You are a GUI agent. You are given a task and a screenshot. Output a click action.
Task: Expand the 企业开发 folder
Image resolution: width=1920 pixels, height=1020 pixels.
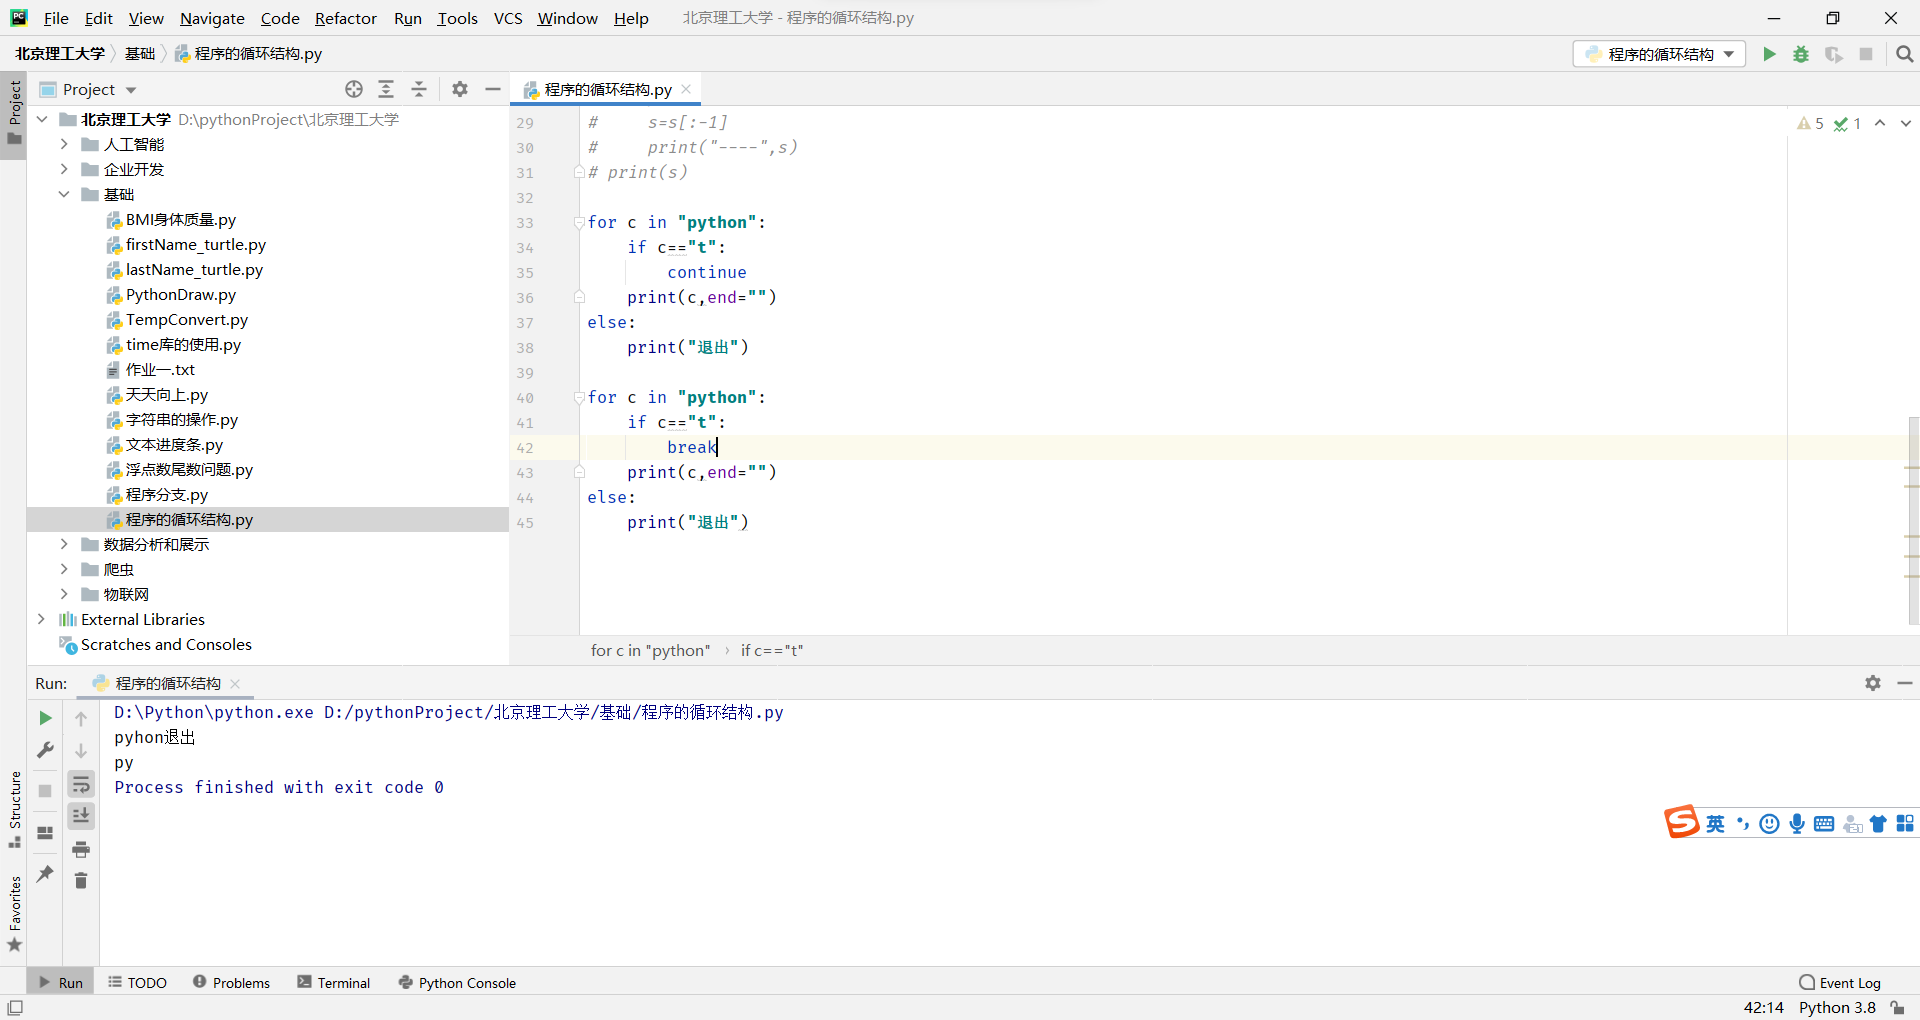[64, 169]
